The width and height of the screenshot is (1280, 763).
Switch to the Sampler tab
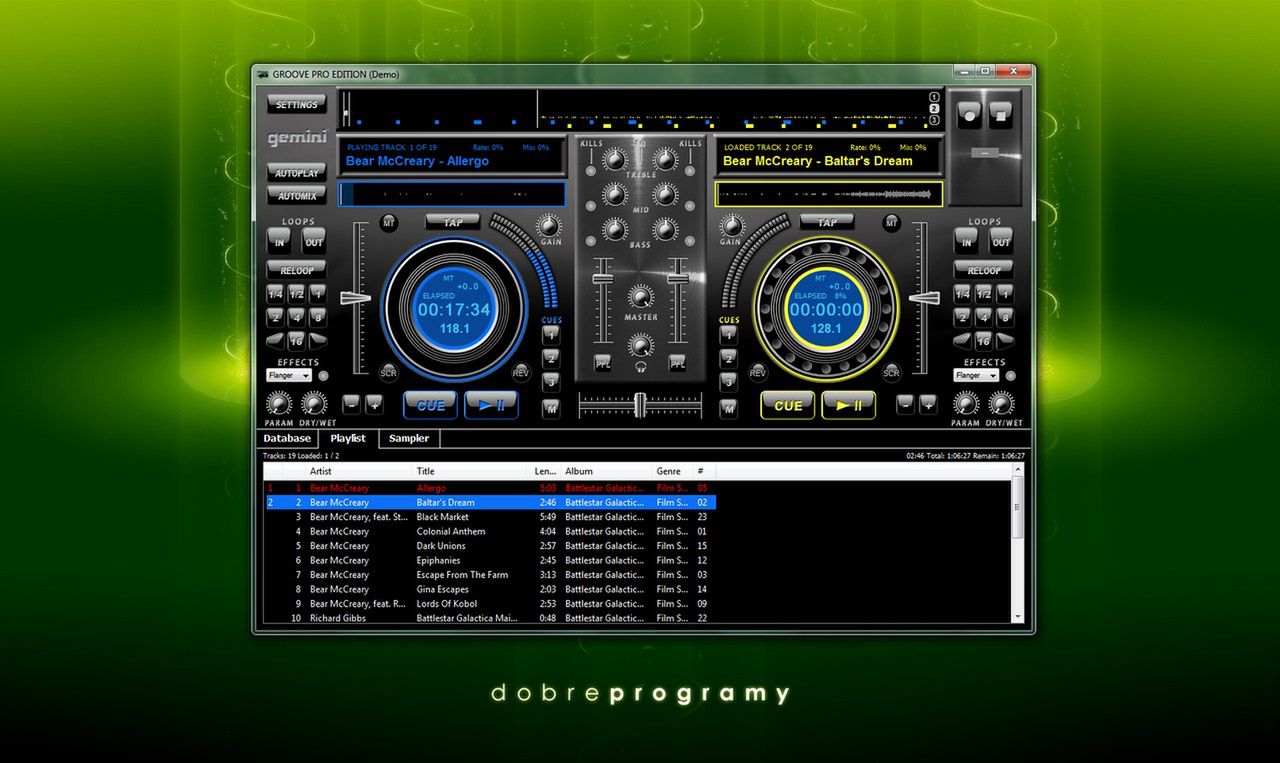(408, 438)
